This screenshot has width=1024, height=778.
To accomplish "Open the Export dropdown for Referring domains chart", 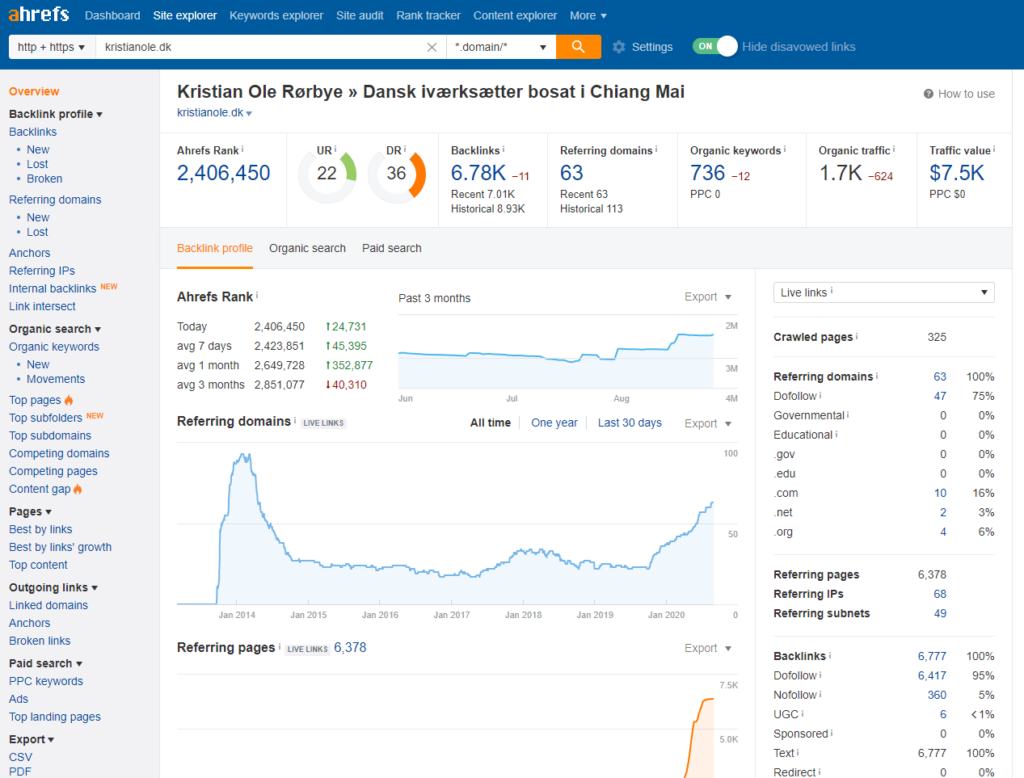I will tap(707, 423).
